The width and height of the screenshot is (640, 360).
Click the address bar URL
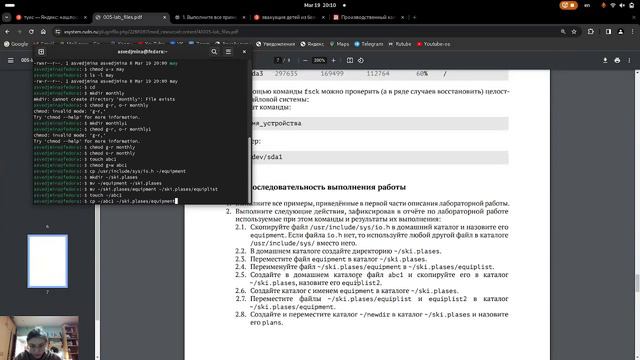pyautogui.click(x=151, y=31)
